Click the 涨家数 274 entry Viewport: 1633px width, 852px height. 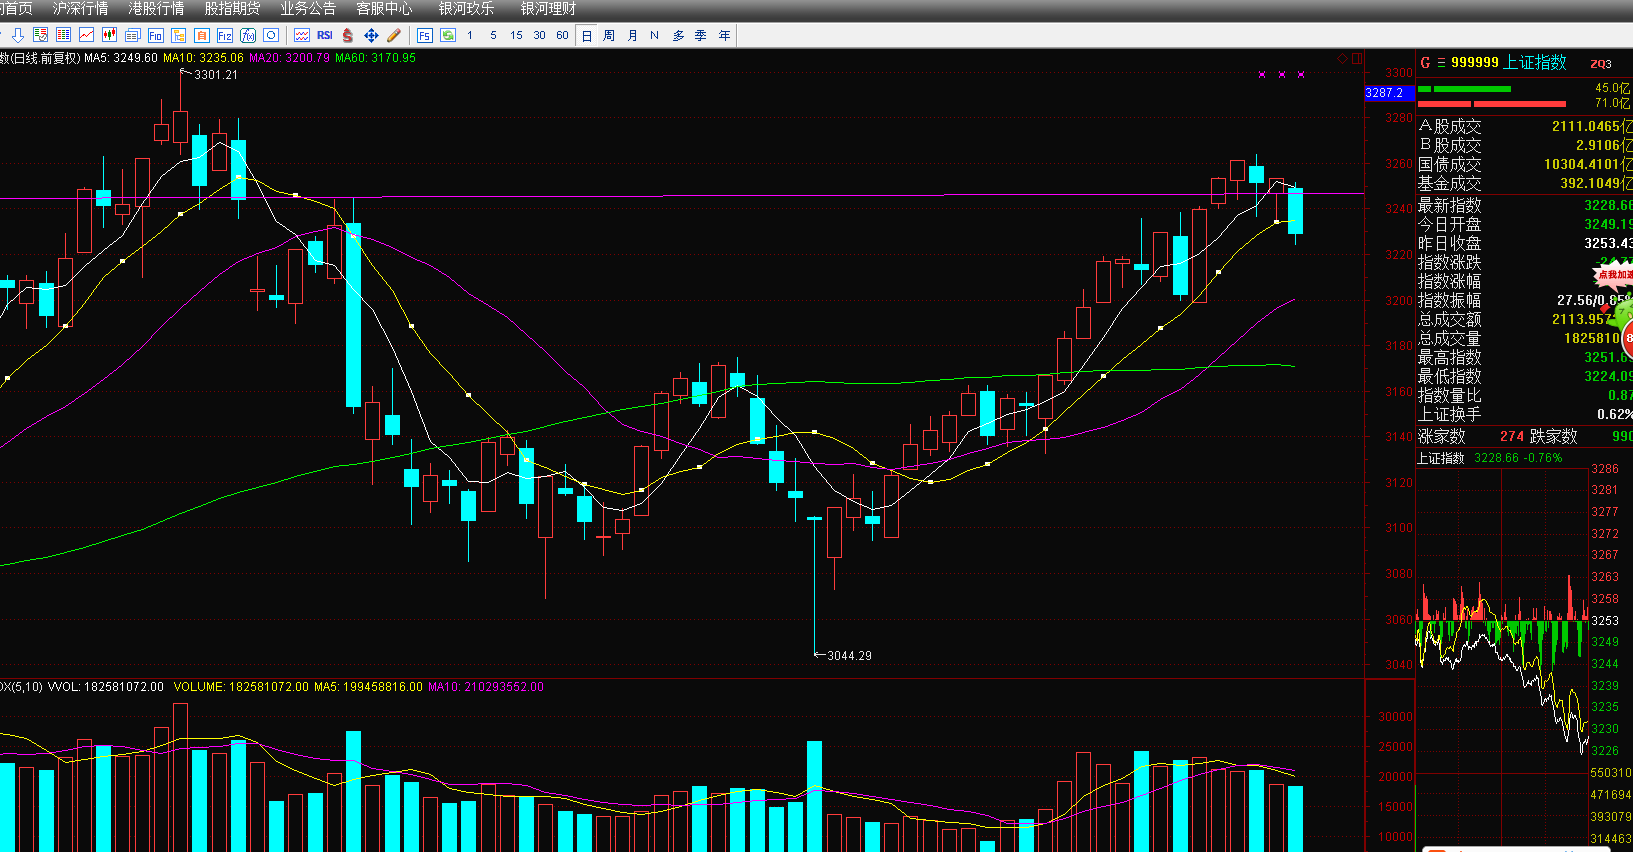point(1471,436)
